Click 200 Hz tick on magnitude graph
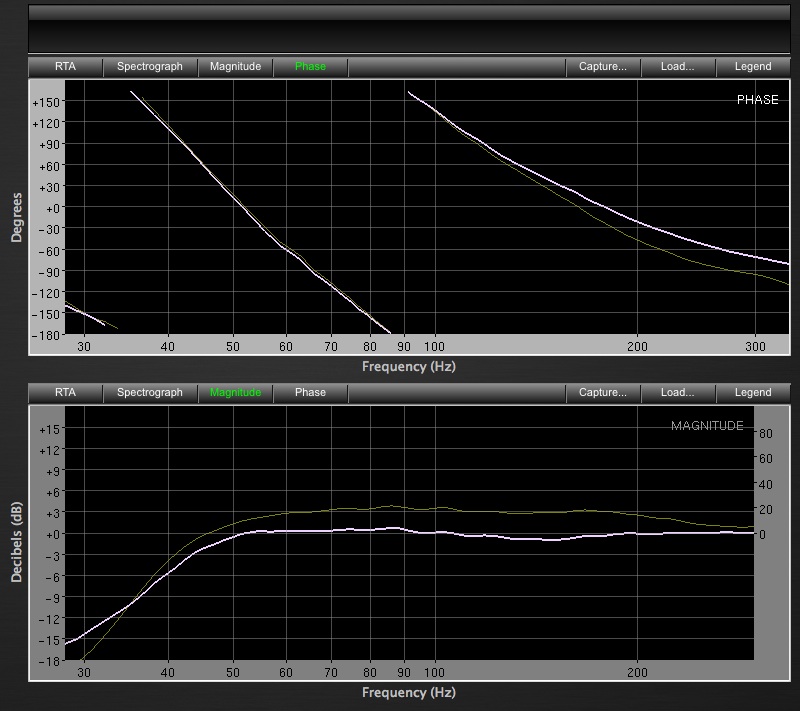Screen dimensions: 800x711 tap(637, 673)
